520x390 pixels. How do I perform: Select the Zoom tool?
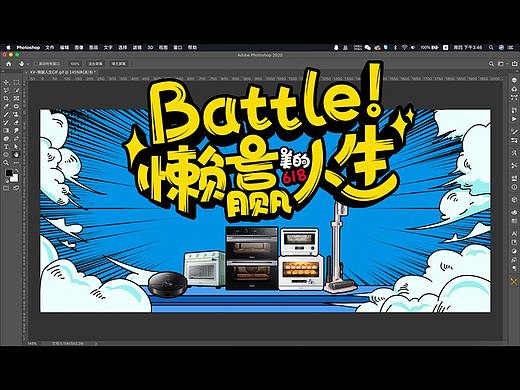pos(6,163)
